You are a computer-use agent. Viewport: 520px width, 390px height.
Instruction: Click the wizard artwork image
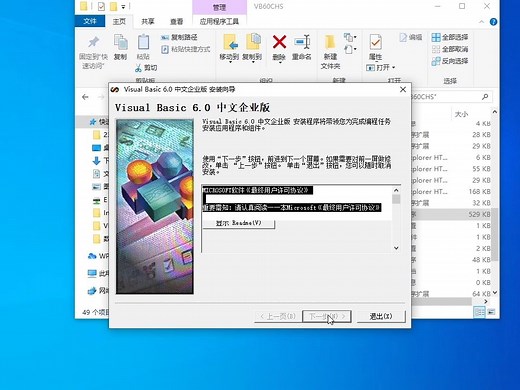[x=155, y=206]
